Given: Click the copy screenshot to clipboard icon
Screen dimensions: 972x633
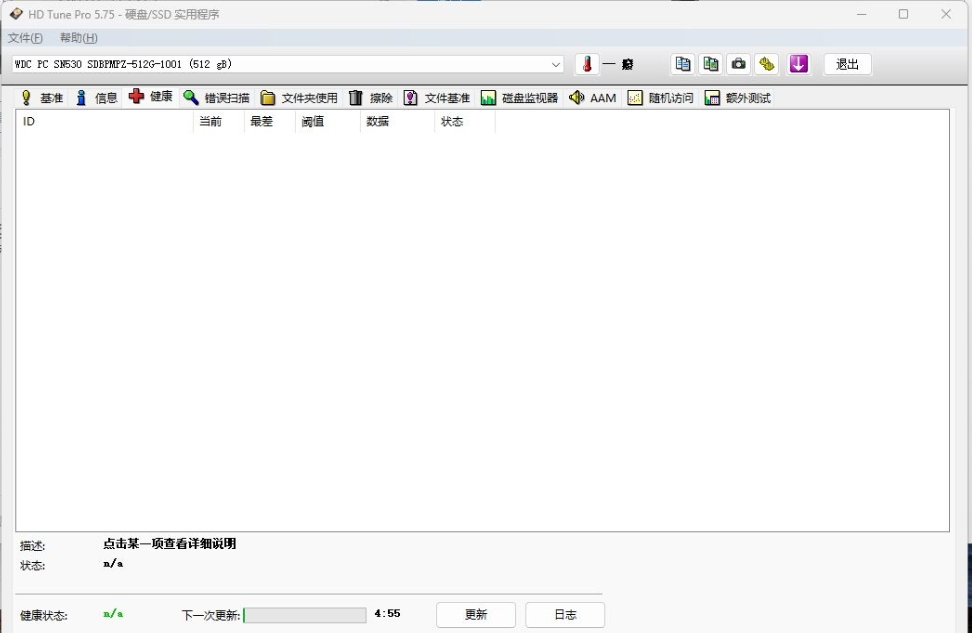Looking at the screenshot, I should (x=710, y=64).
